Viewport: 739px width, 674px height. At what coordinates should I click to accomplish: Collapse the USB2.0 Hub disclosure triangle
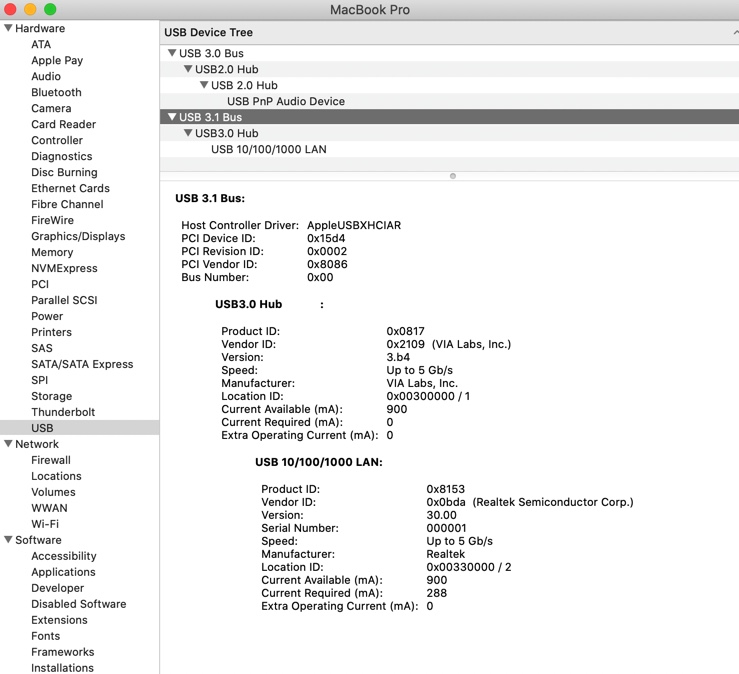tap(188, 69)
